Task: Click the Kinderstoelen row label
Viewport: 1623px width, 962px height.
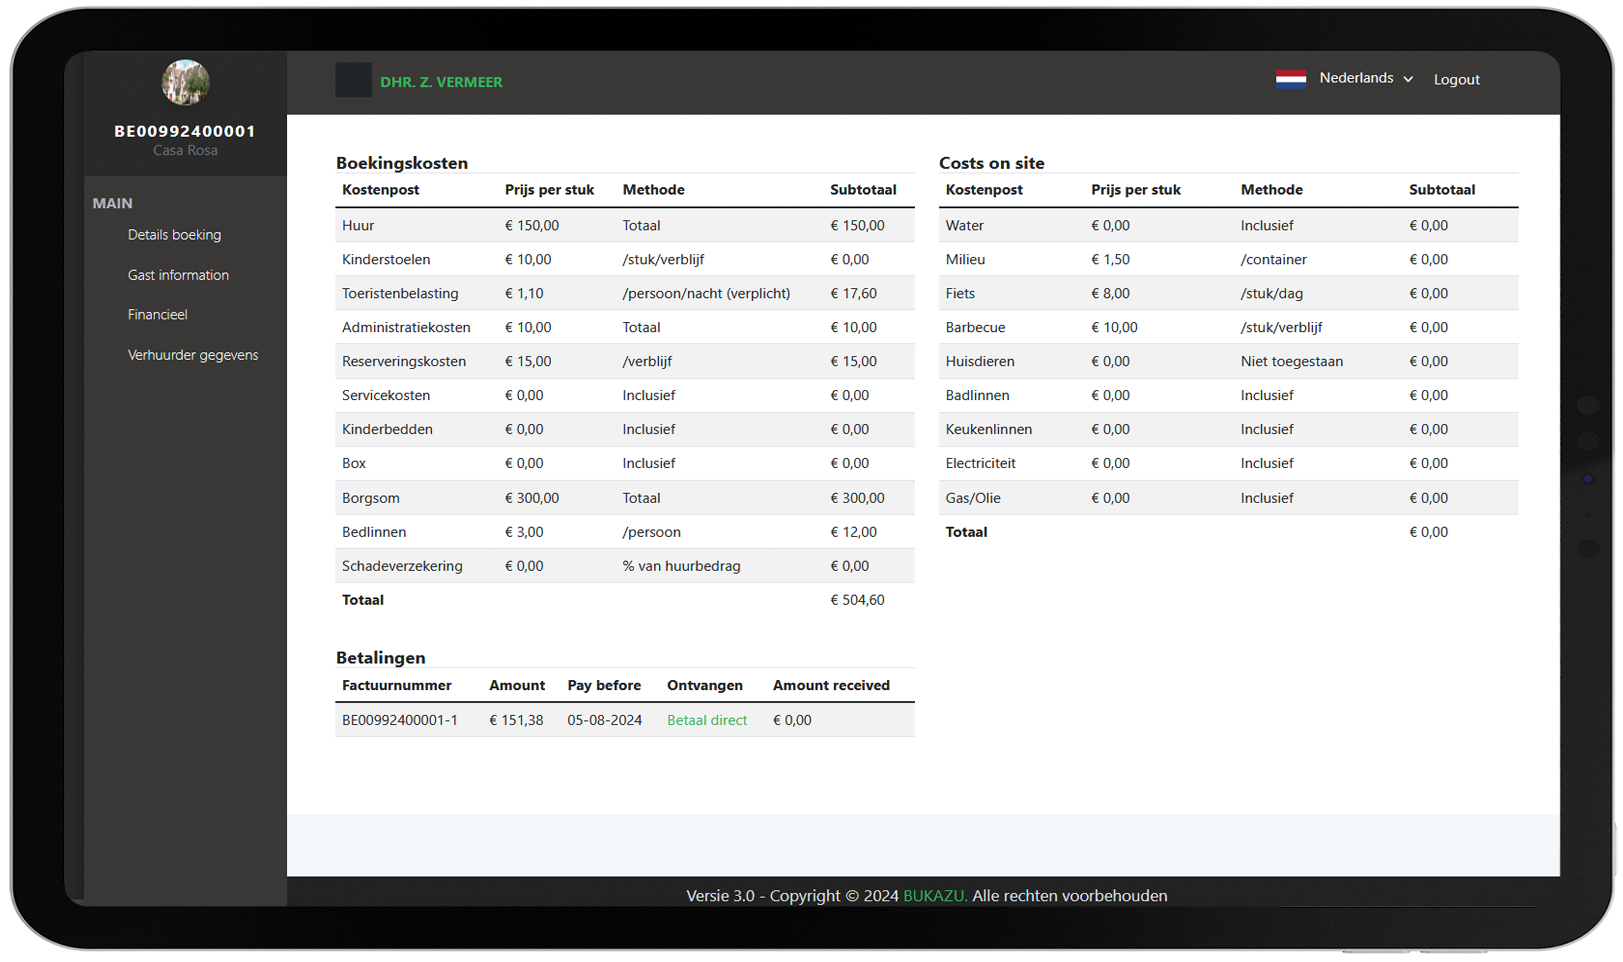Action: click(386, 259)
